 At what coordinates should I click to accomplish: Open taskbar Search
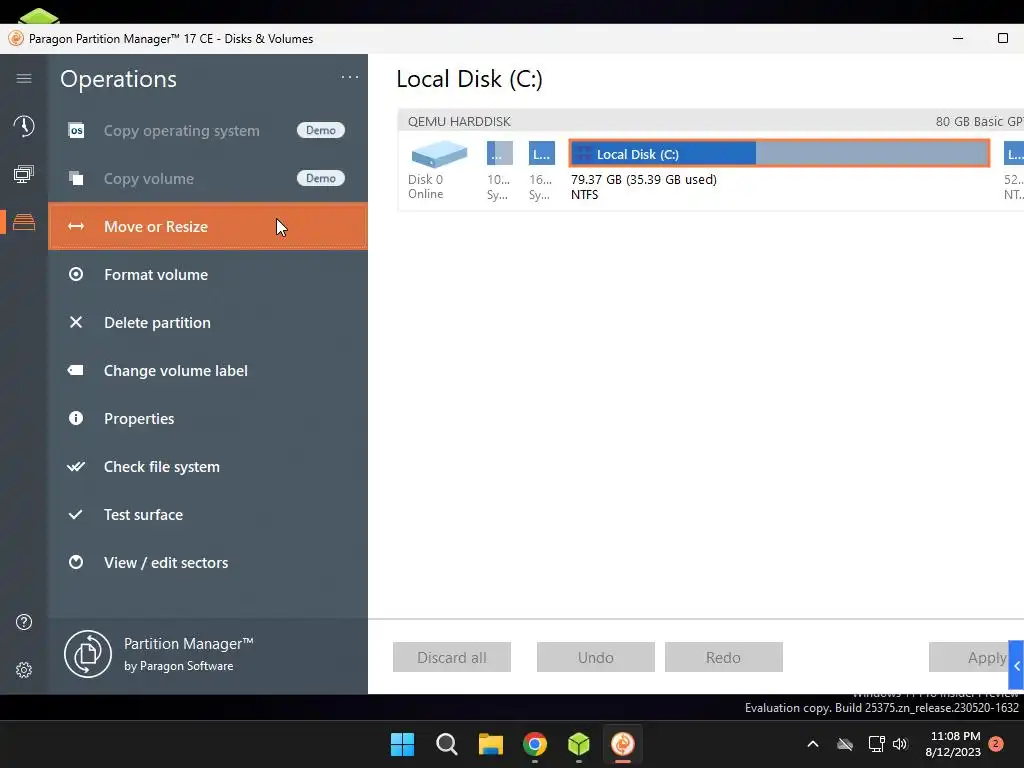[447, 744]
